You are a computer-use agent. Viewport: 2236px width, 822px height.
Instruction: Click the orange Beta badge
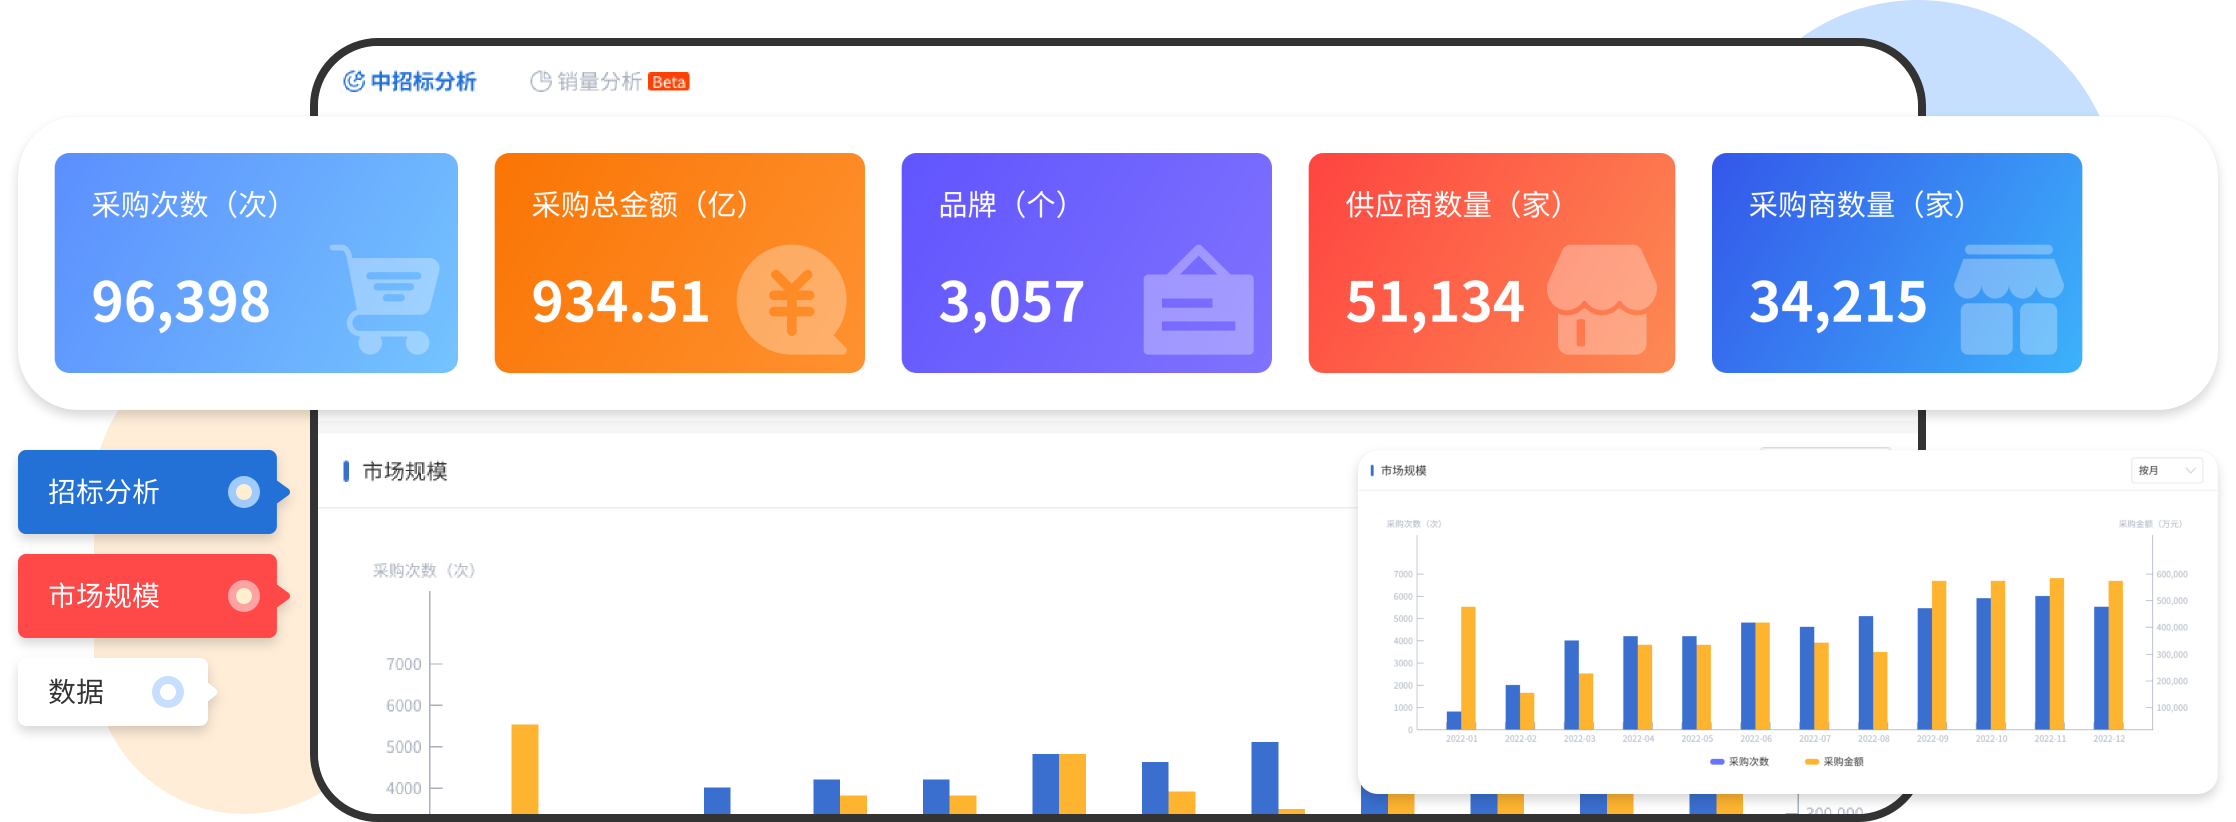pyautogui.click(x=669, y=82)
